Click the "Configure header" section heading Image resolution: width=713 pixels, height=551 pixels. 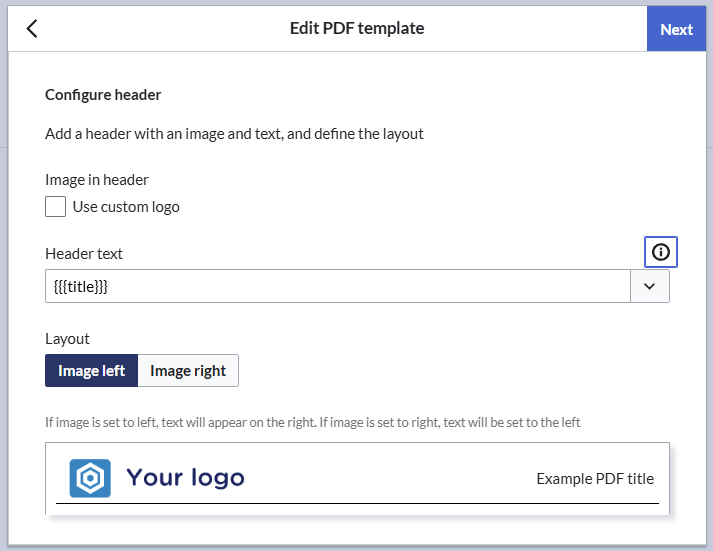click(103, 95)
